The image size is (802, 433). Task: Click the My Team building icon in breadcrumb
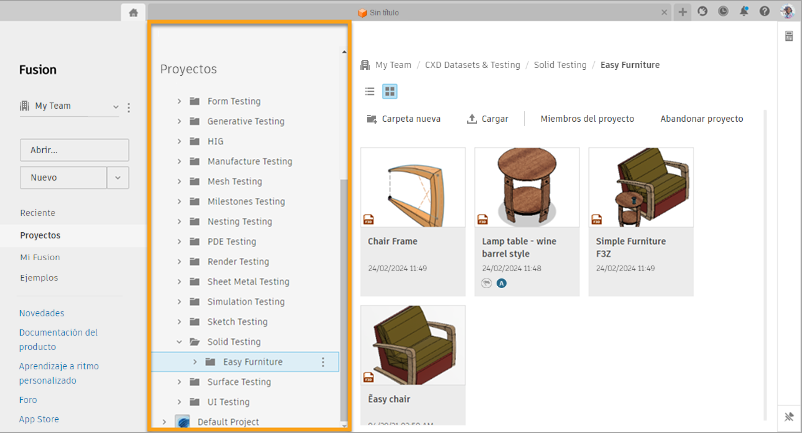tap(365, 65)
